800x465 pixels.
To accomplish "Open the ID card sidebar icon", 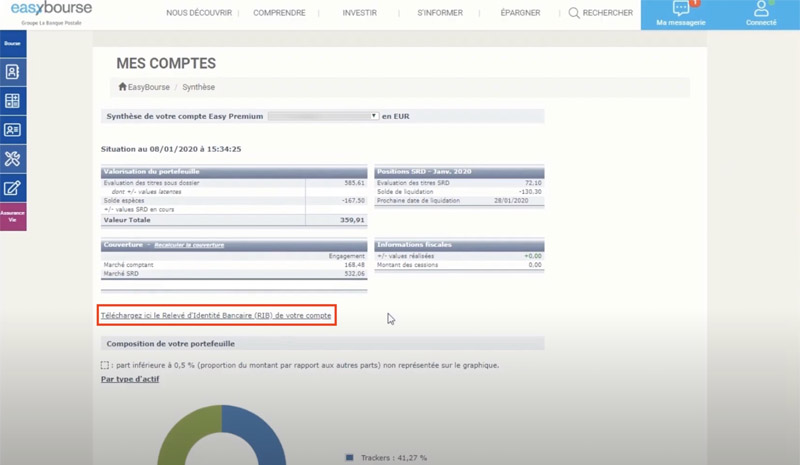I will [x=13, y=130].
